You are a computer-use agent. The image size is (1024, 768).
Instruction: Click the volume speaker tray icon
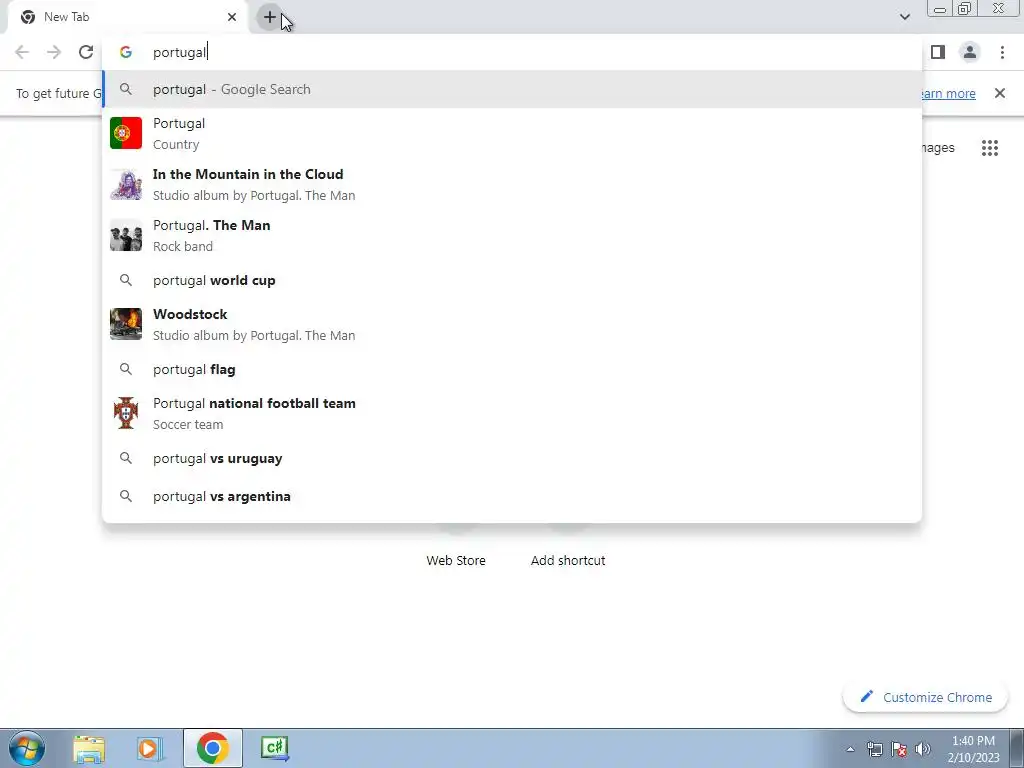(923, 749)
